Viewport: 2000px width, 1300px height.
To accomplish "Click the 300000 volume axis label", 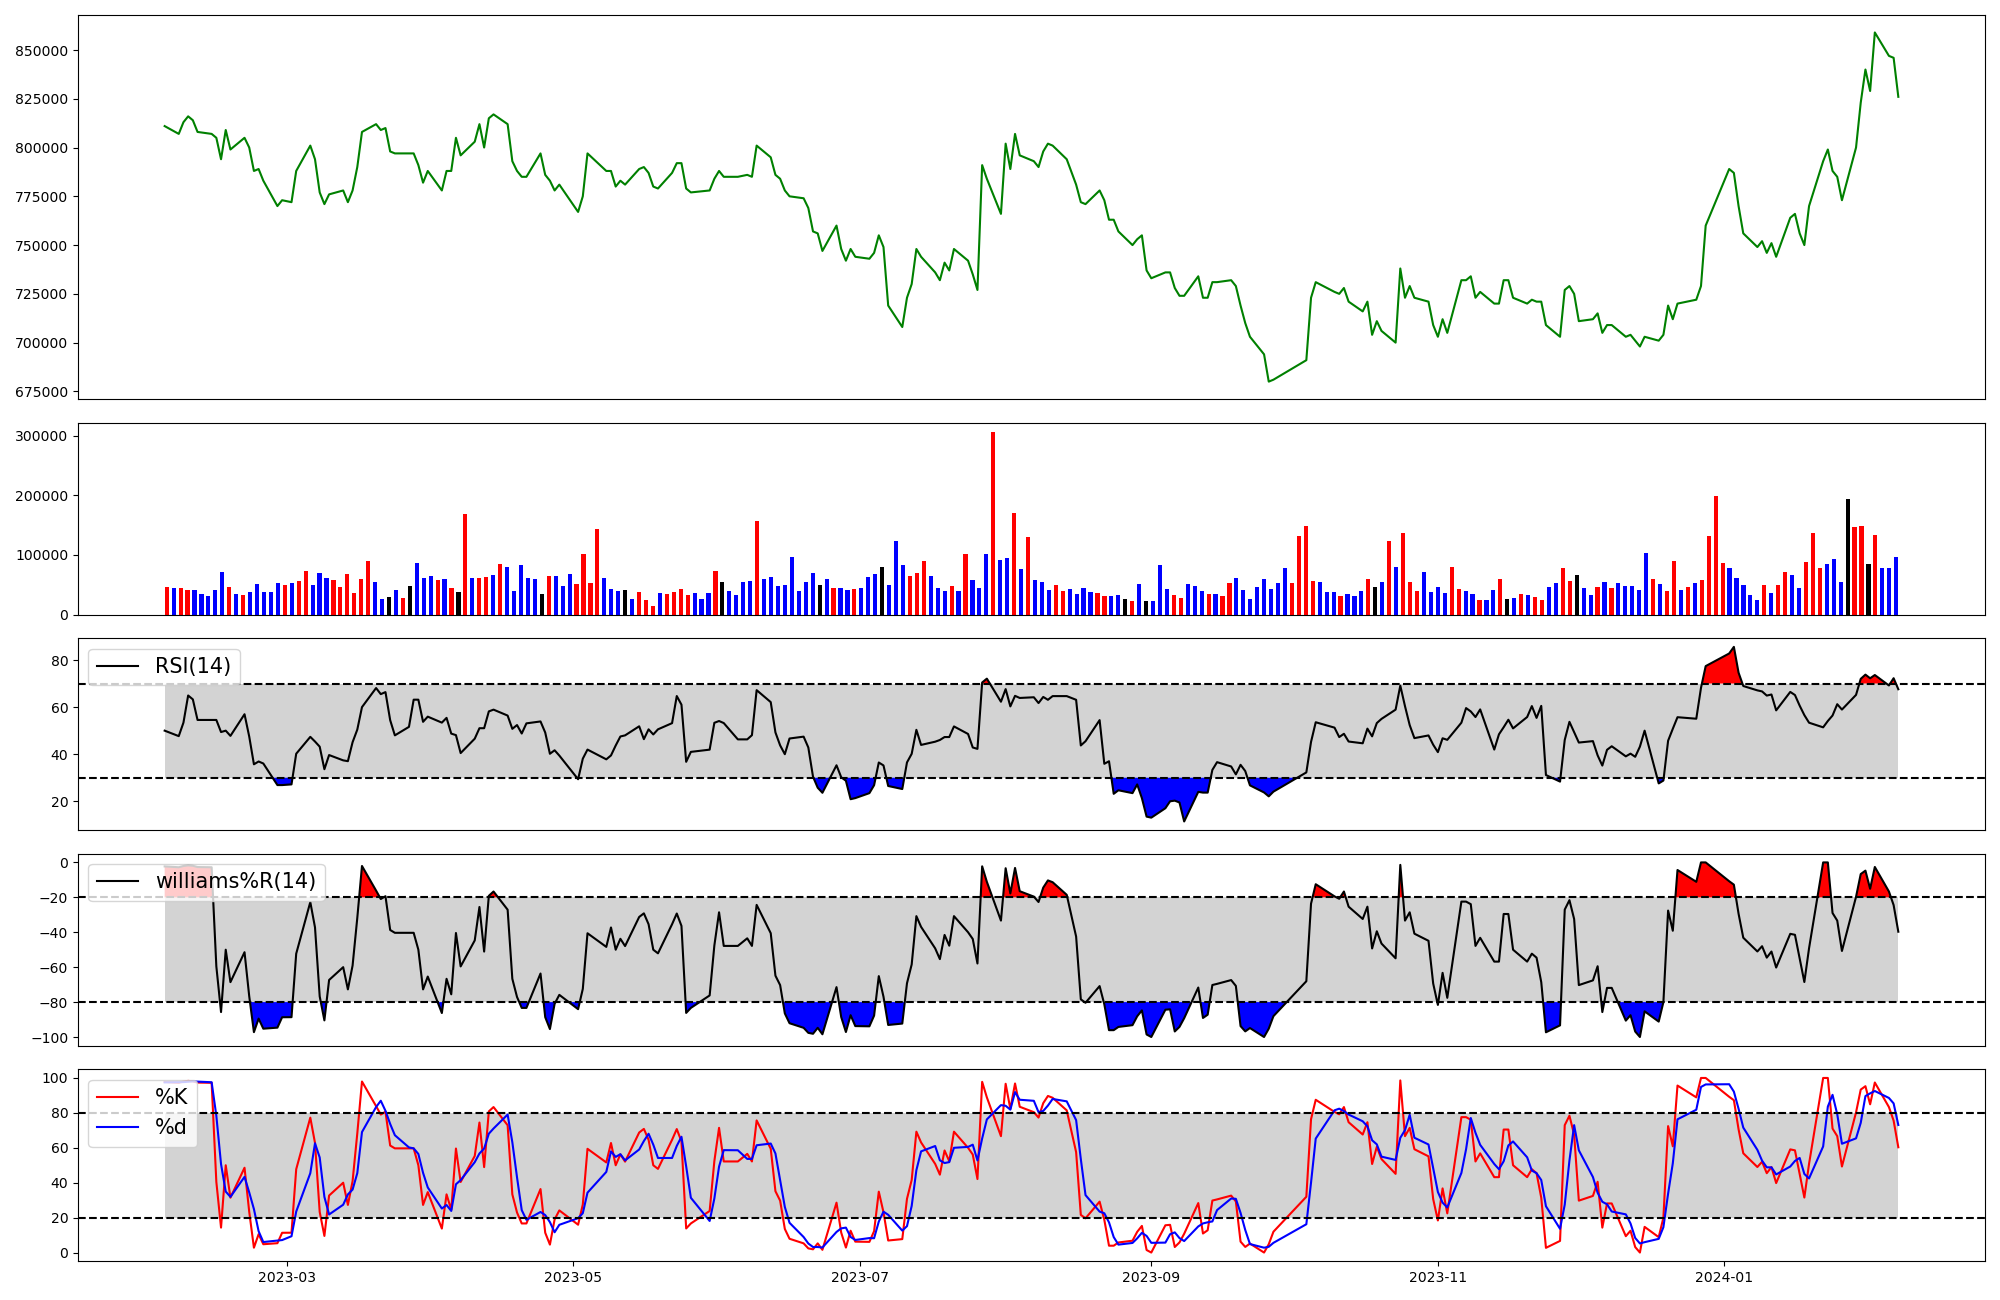I will click(41, 436).
